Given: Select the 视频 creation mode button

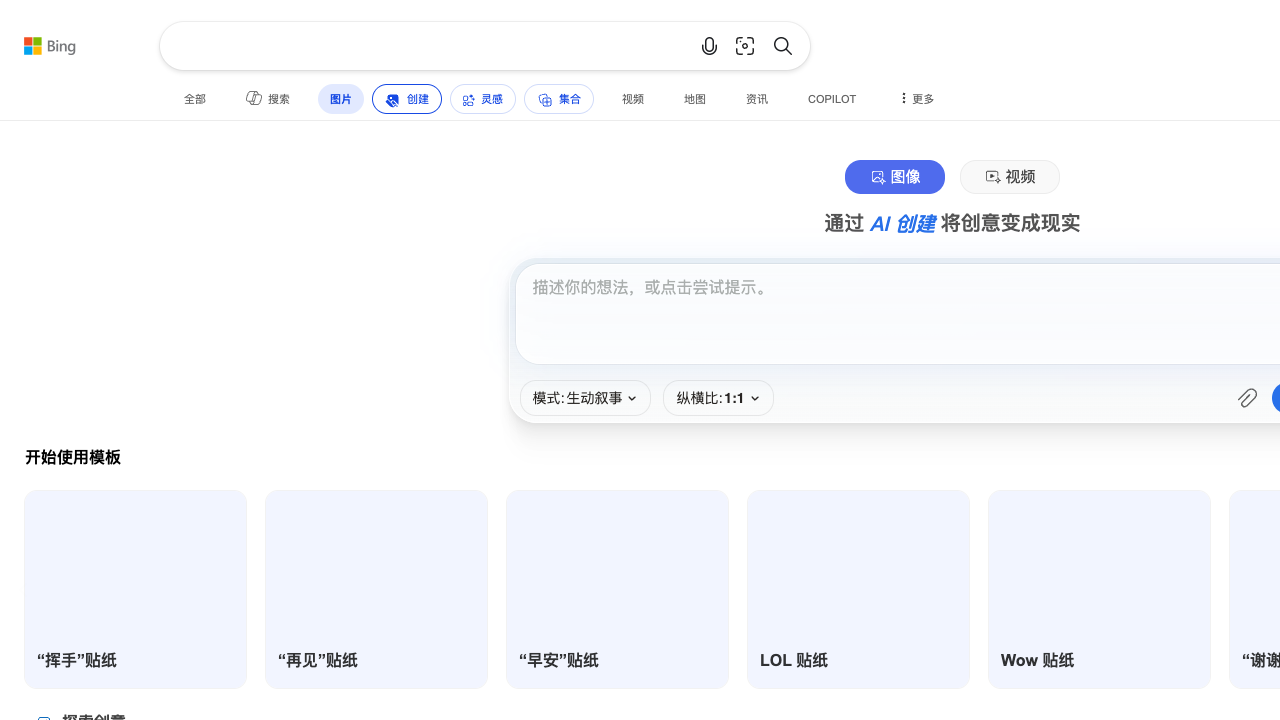Looking at the screenshot, I should (1010, 177).
